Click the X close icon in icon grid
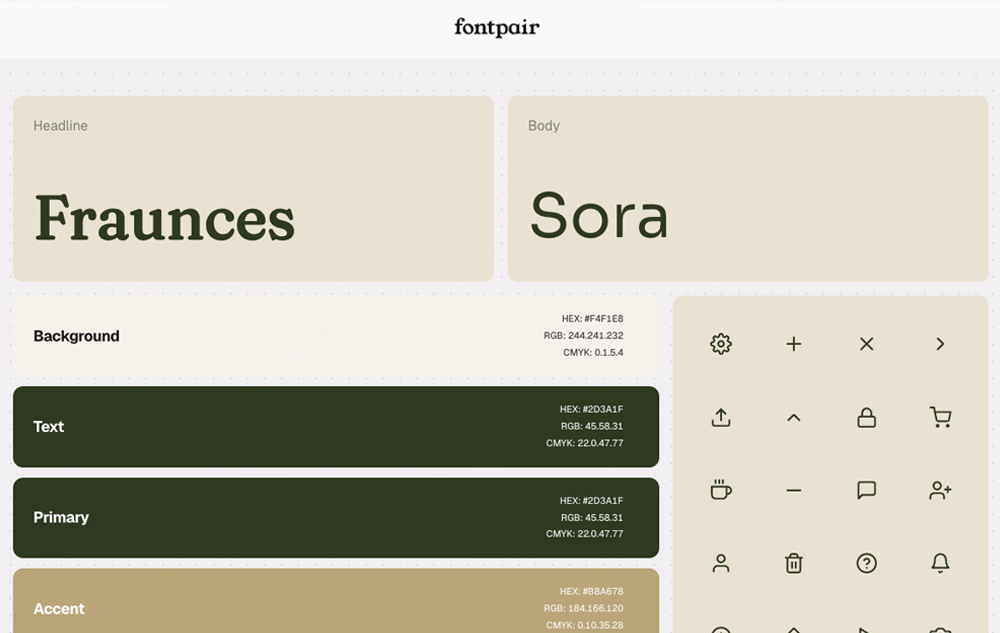This screenshot has height=633, width=1000. pyautogui.click(x=866, y=344)
